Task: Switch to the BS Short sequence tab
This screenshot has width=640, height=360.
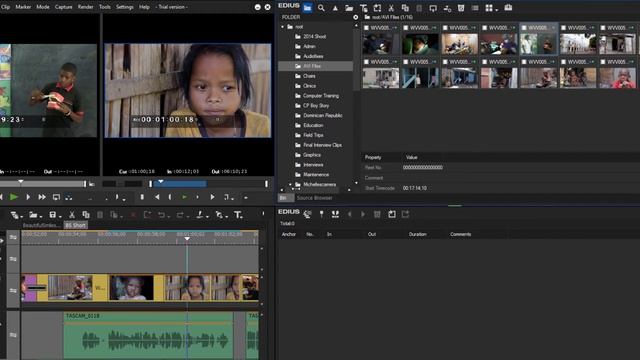Action: click(76, 225)
